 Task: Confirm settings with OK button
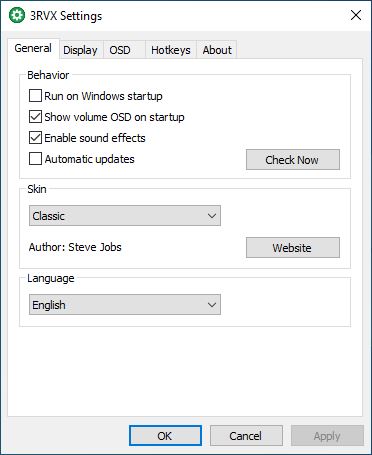pyautogui.click(x=165, y=435)
